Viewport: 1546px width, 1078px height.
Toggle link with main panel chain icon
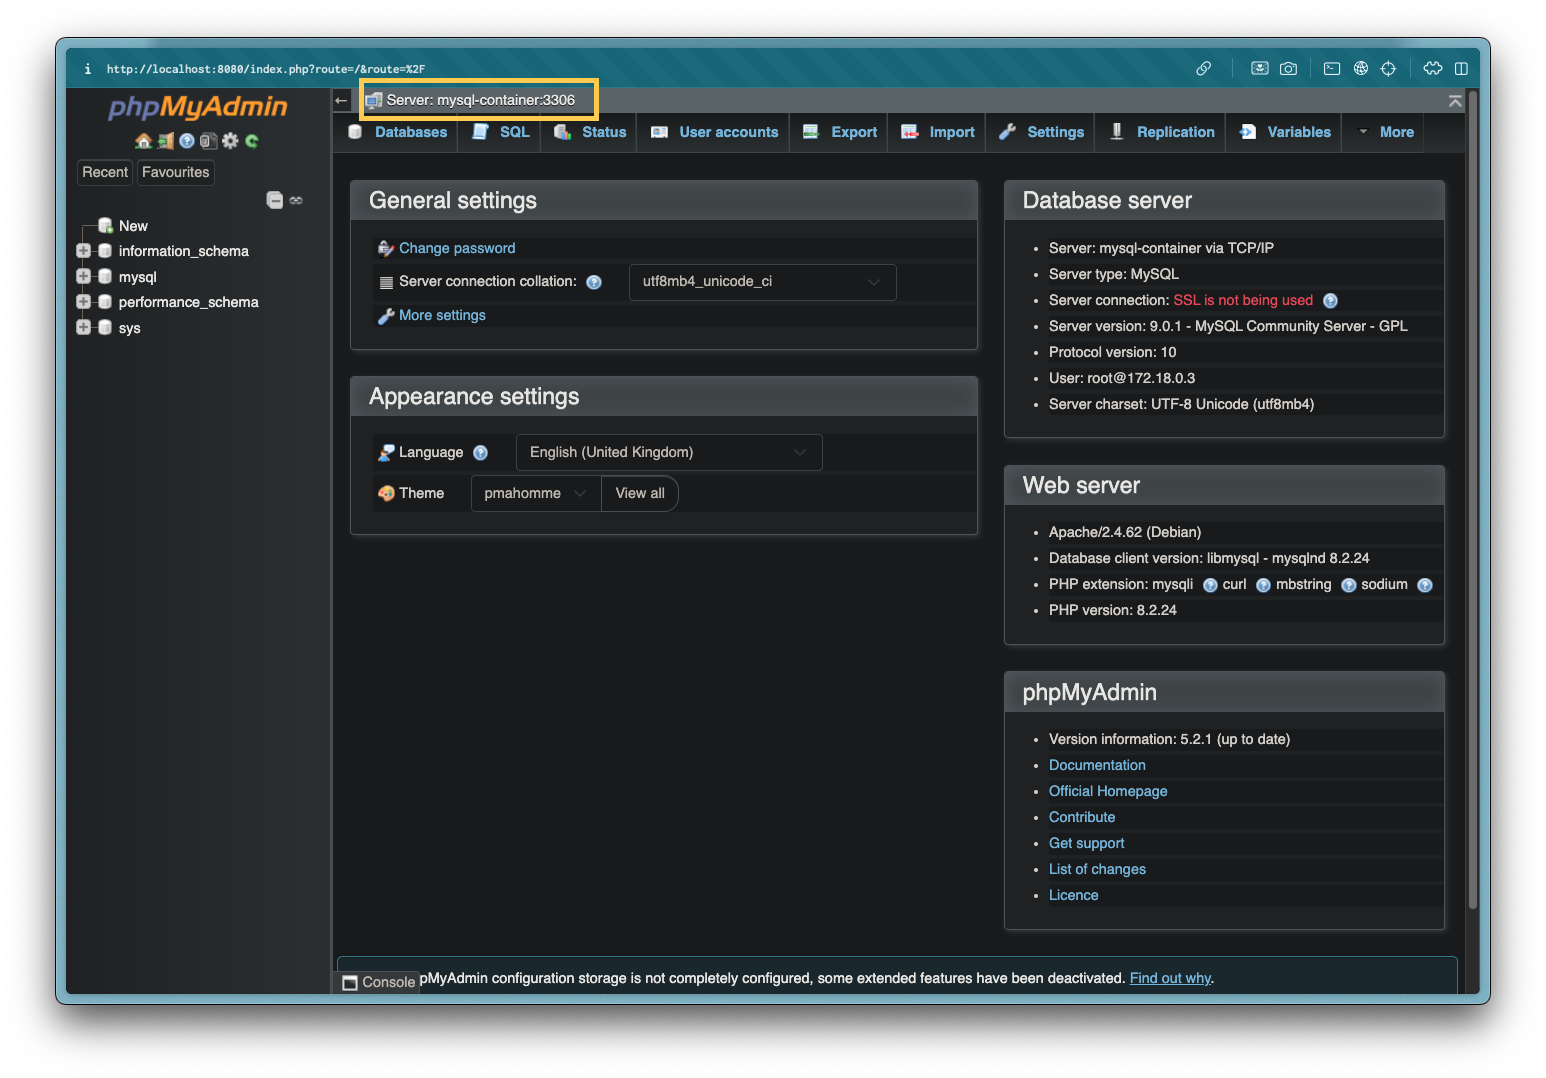point(296,200)
